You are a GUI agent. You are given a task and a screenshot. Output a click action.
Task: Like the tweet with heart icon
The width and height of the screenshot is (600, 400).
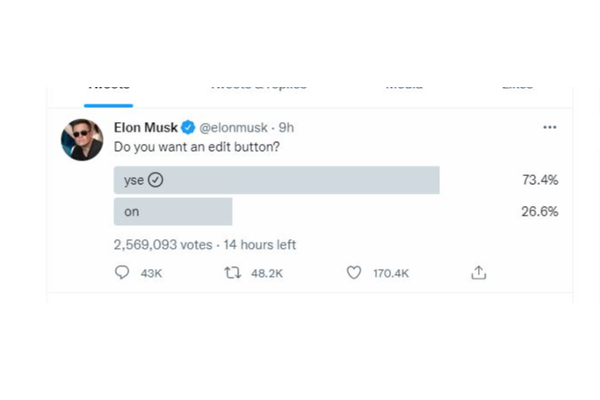[353, 272]
